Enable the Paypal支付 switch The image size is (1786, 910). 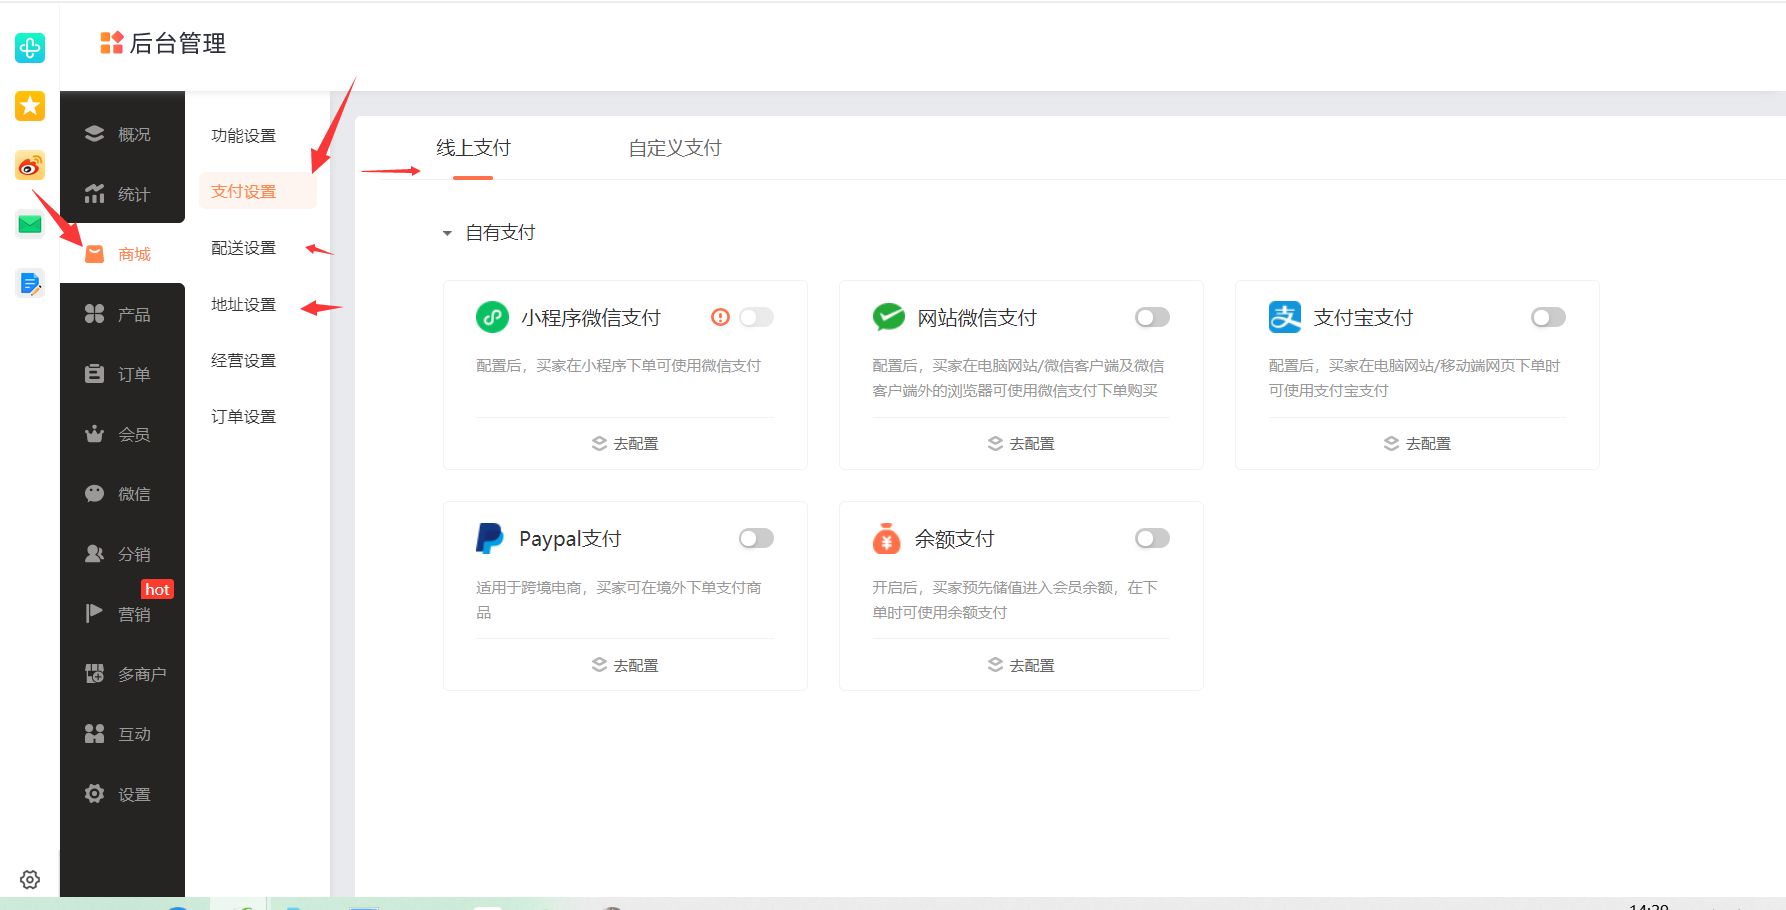click(757, 538)
